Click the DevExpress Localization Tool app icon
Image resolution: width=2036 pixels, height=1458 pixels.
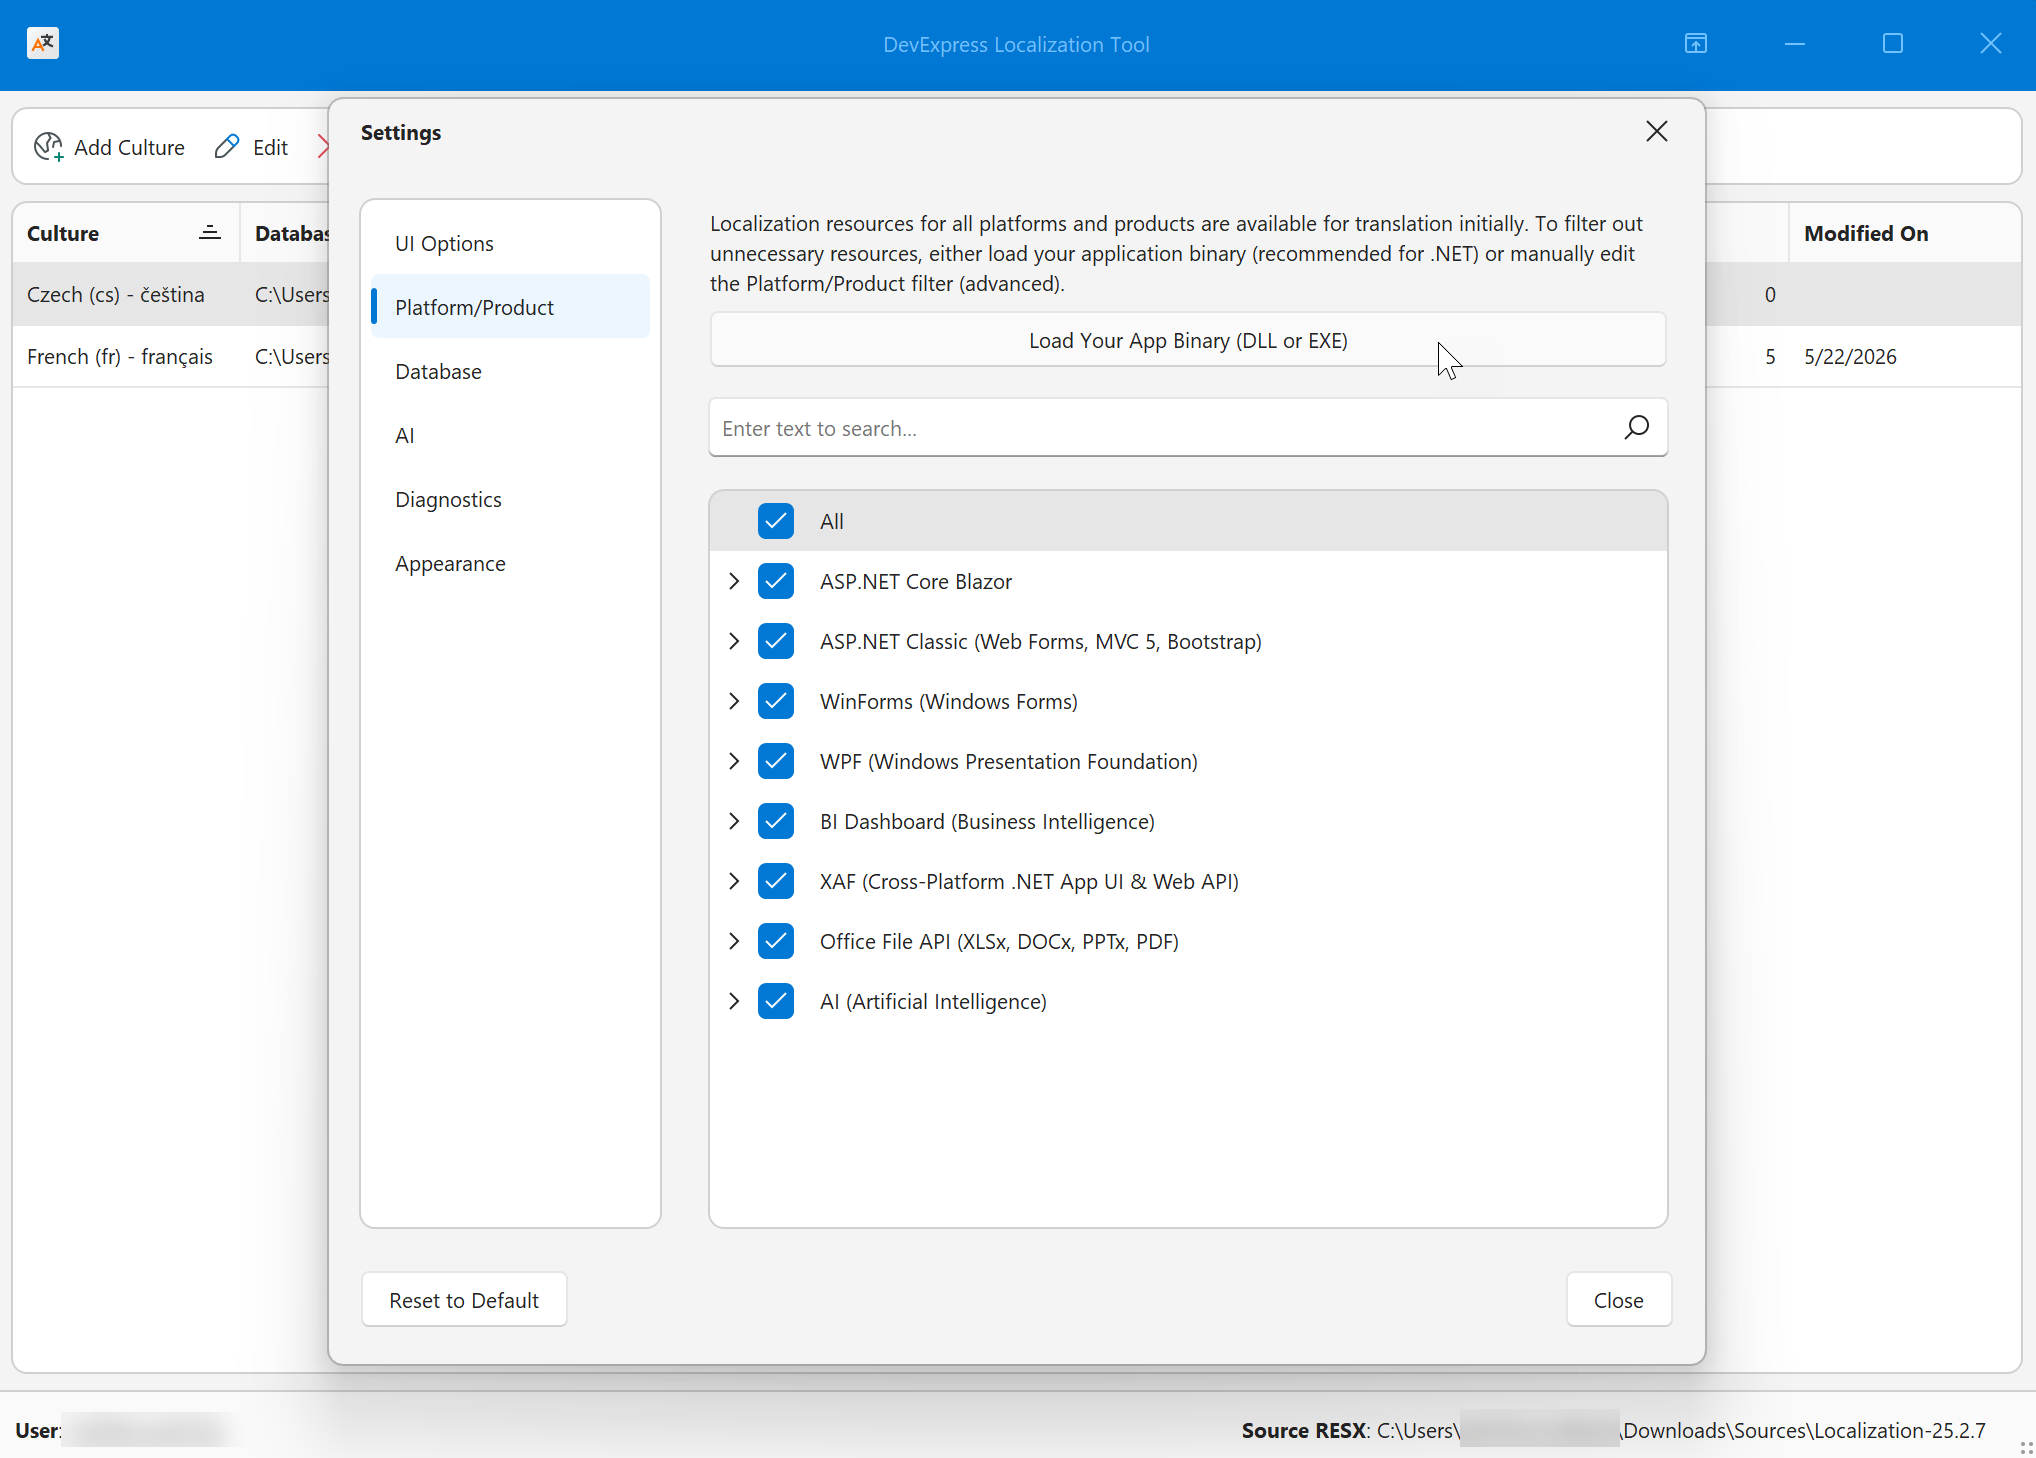[x=43, y=43]
